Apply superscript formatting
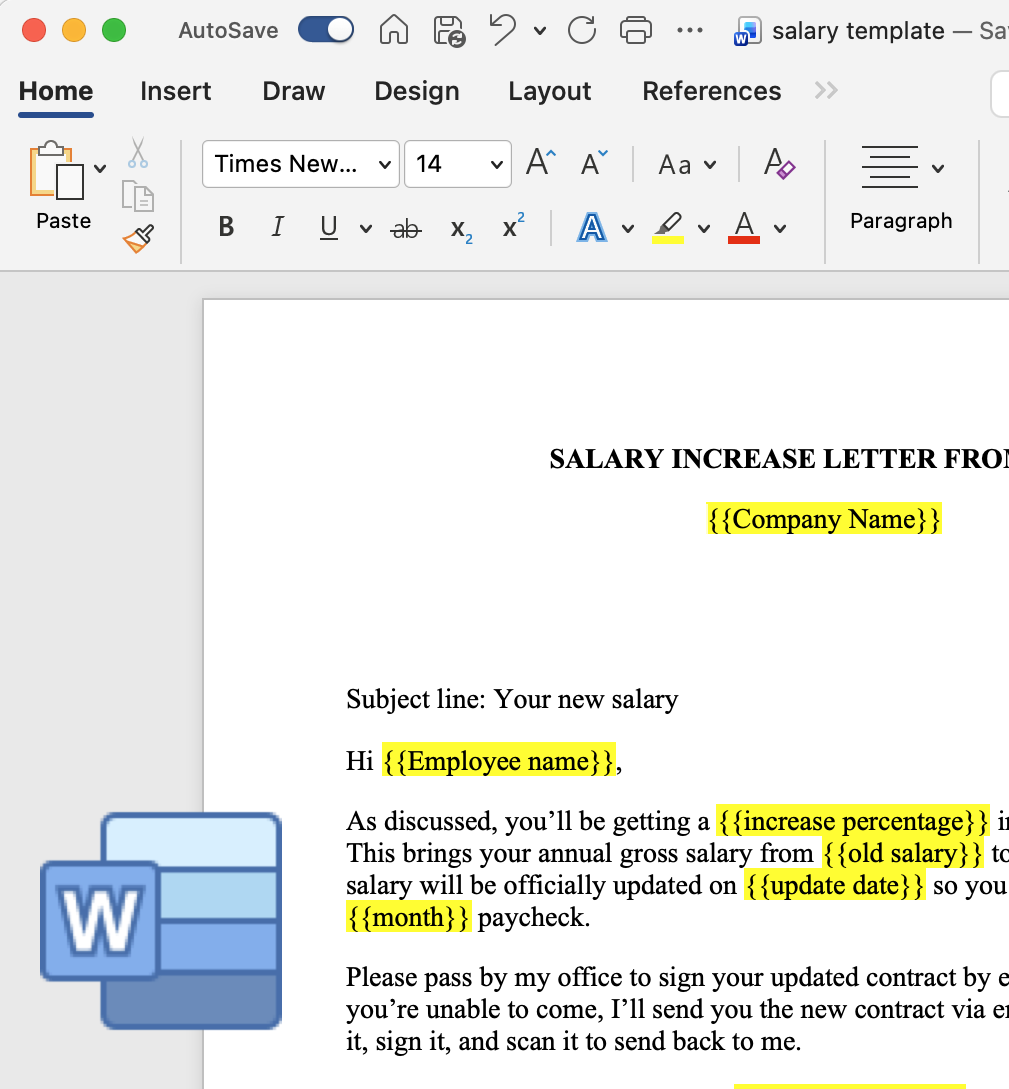Viewport: 1009px width, 1089px height. (511, 227)
